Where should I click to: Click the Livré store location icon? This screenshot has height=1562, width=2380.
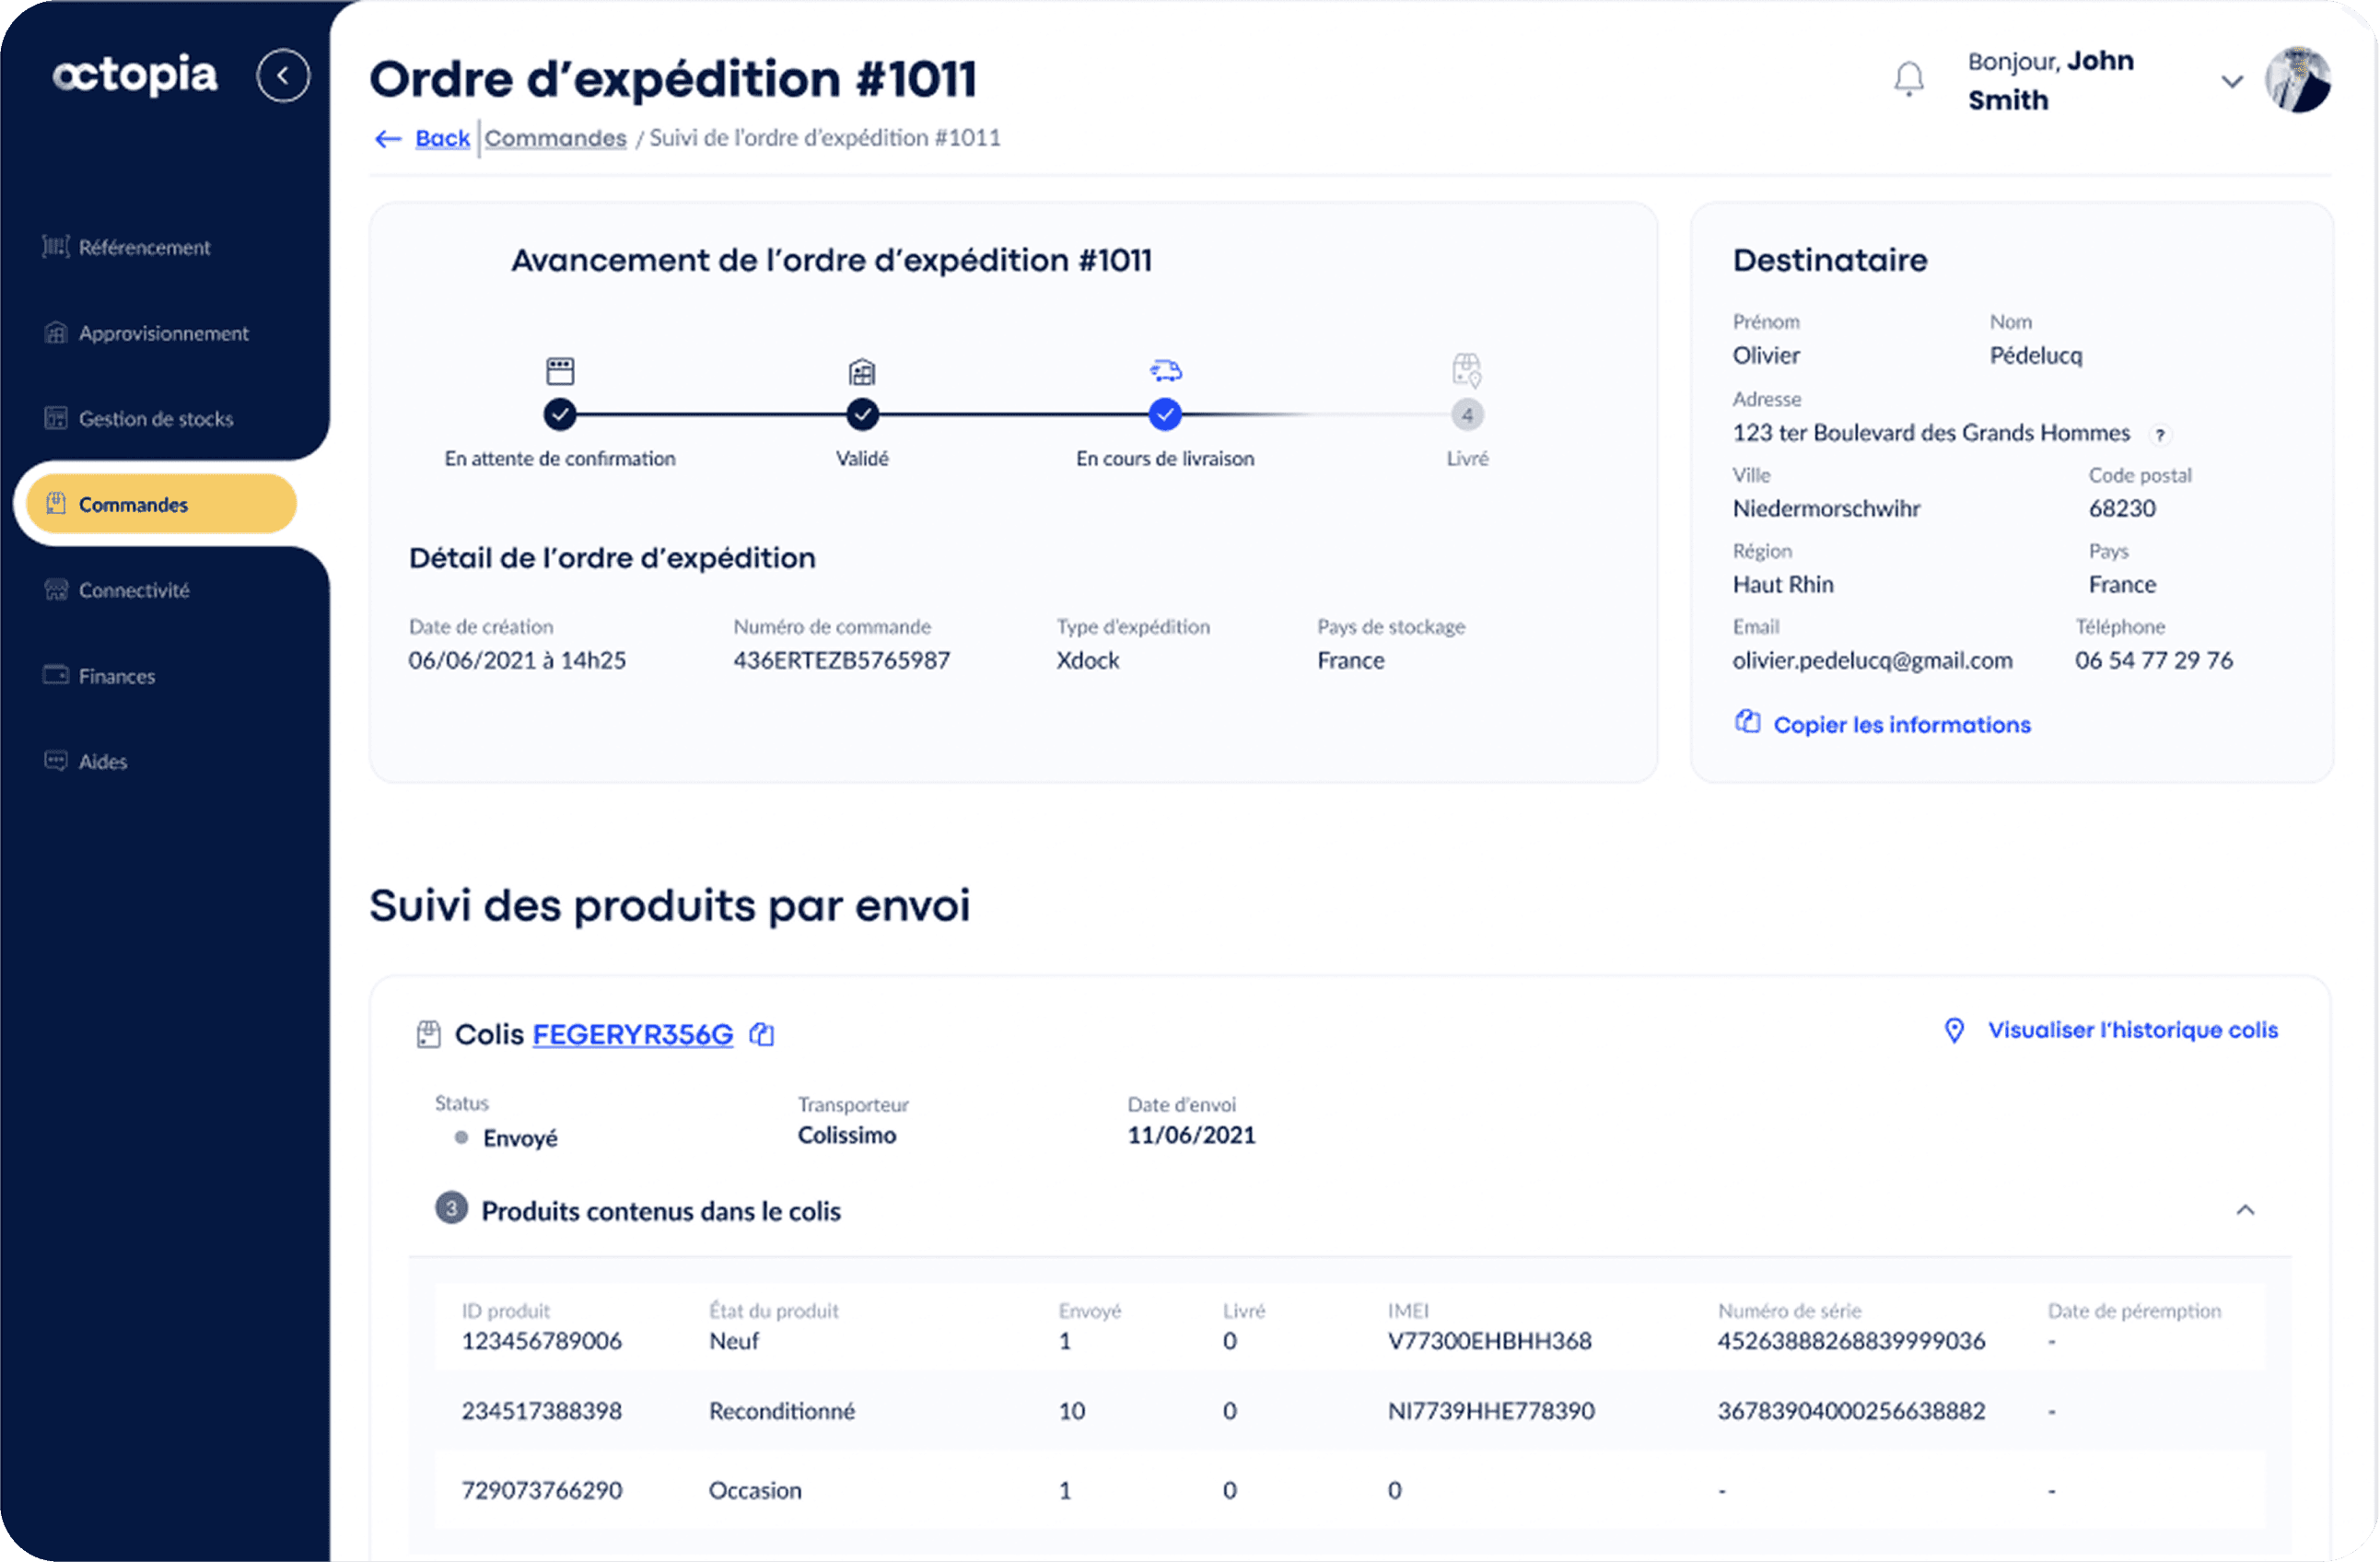tap(1466, 370)
